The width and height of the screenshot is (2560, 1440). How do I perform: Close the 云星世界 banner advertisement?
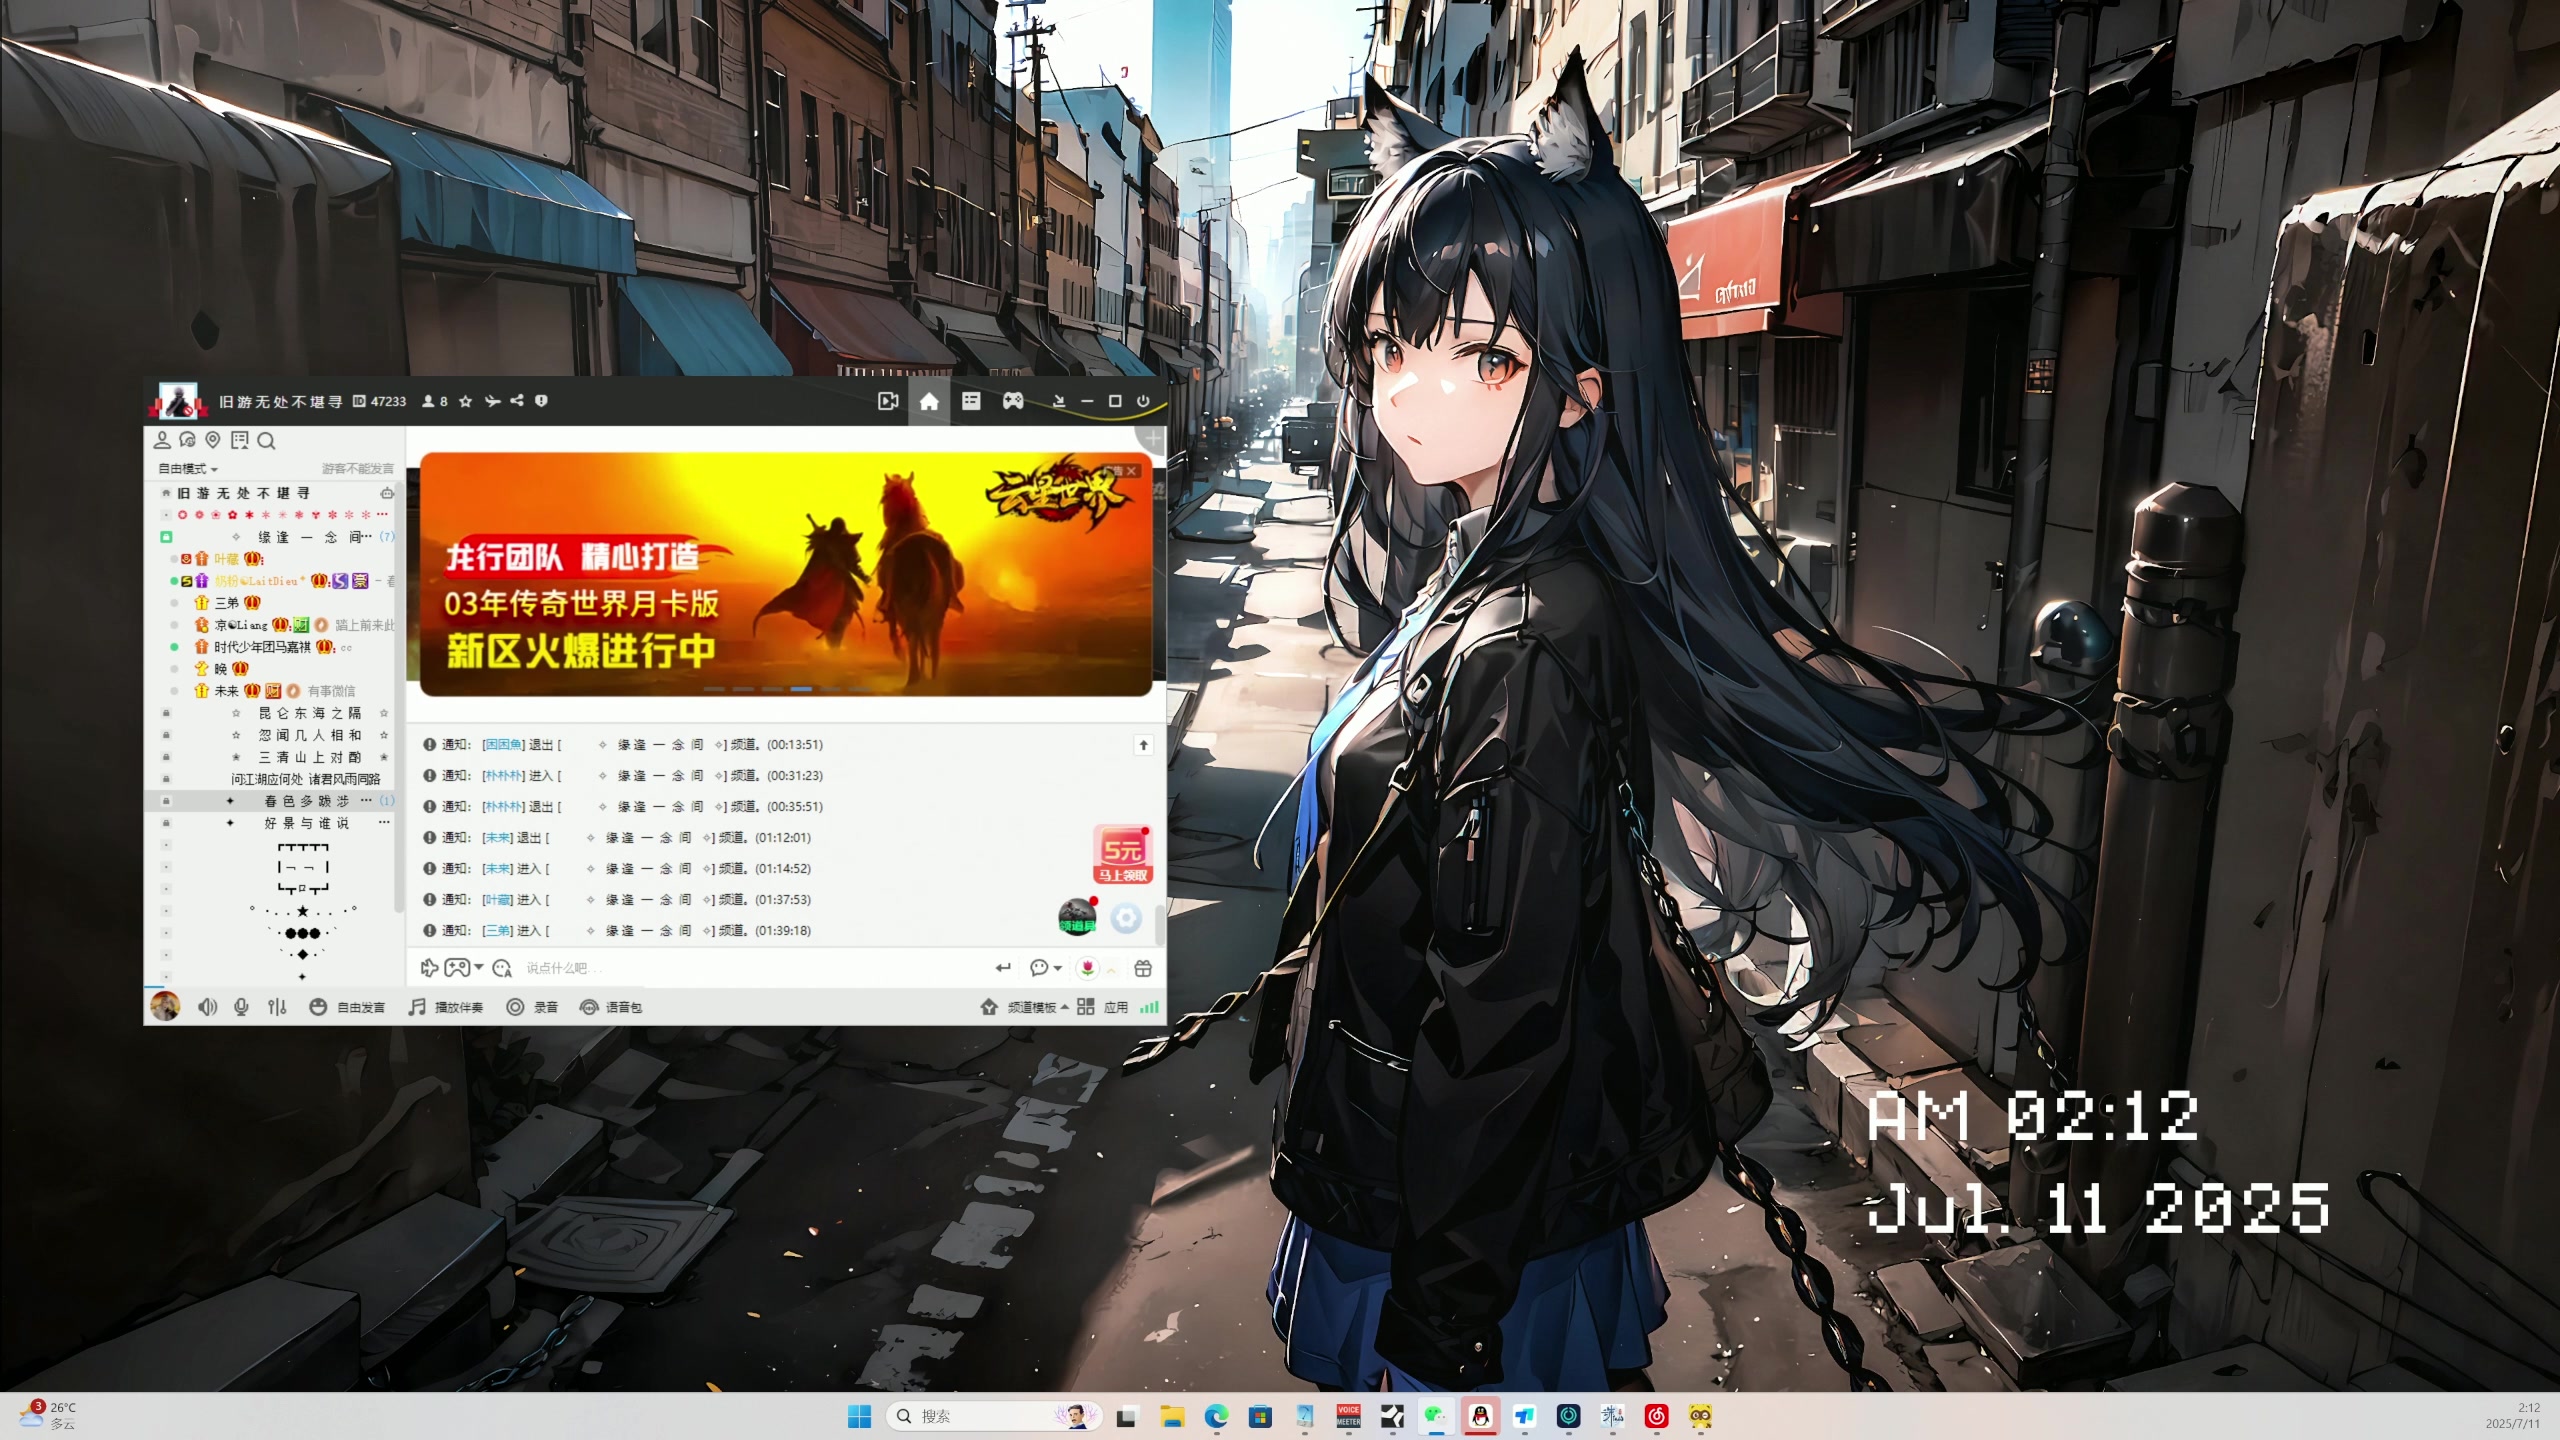1131,471
